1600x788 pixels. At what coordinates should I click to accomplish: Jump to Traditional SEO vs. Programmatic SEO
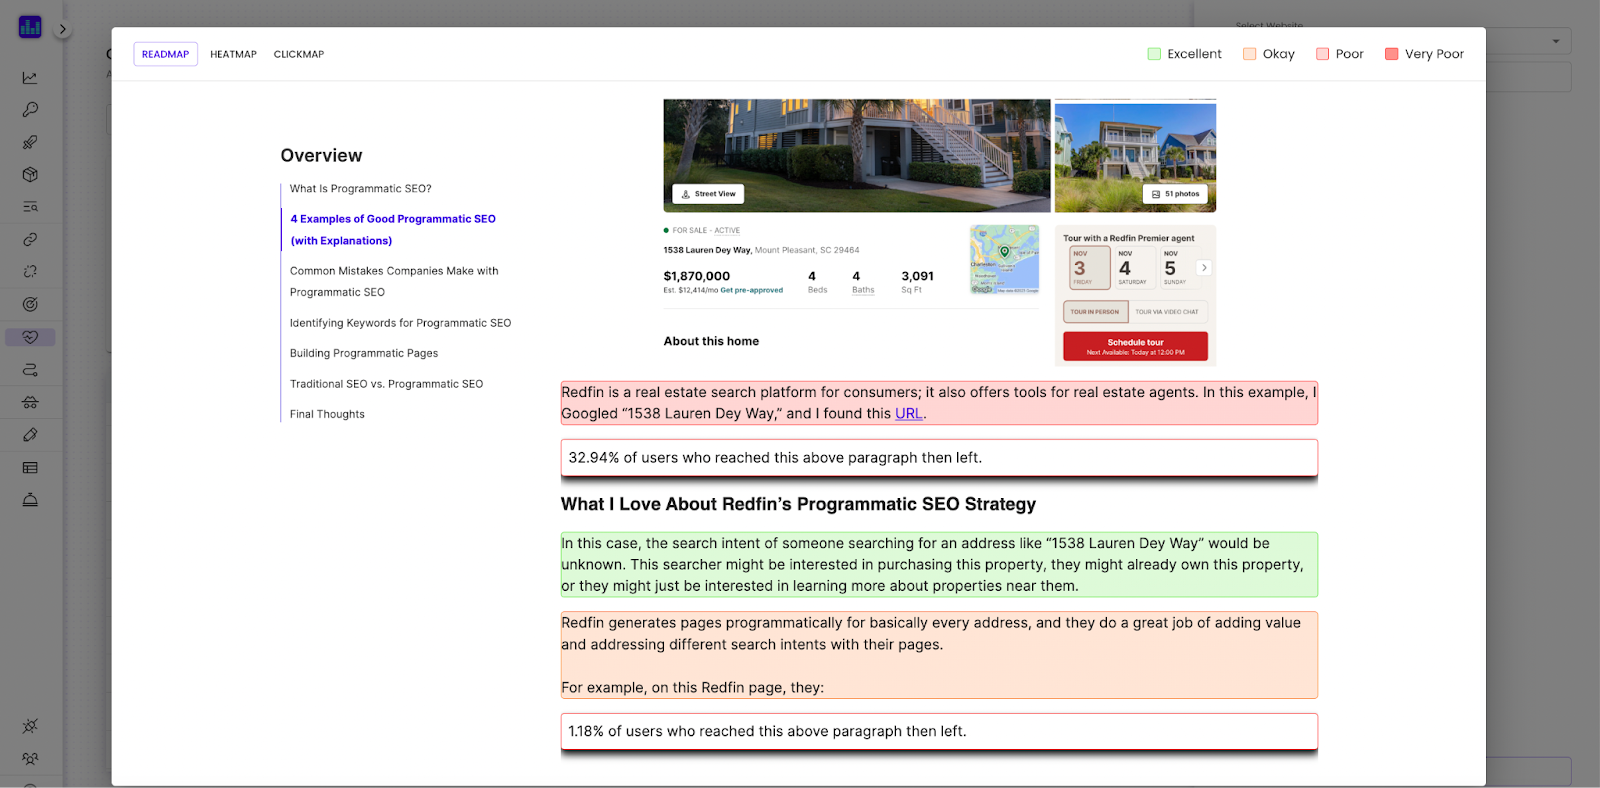(x=386, y=384)
